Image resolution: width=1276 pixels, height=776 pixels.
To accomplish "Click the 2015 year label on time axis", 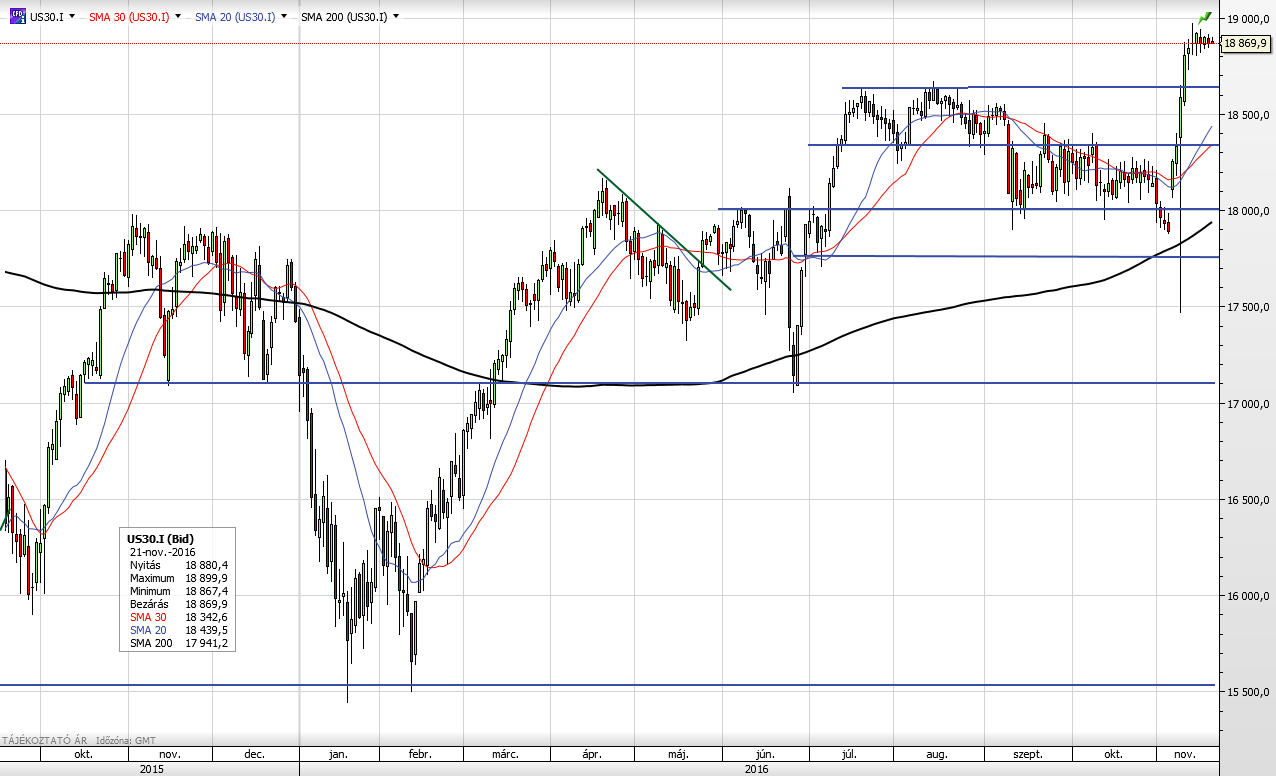I will coord(151,769).
